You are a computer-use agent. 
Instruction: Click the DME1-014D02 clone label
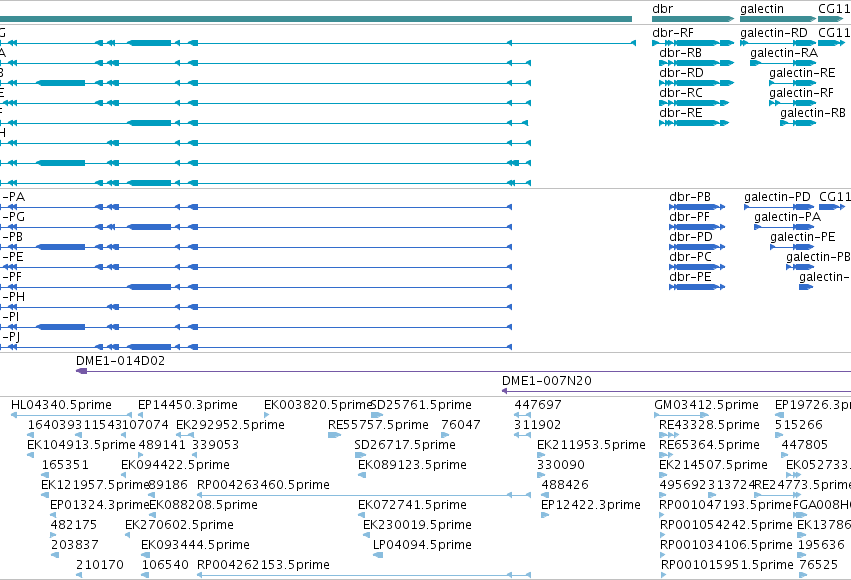coord(120,361)
